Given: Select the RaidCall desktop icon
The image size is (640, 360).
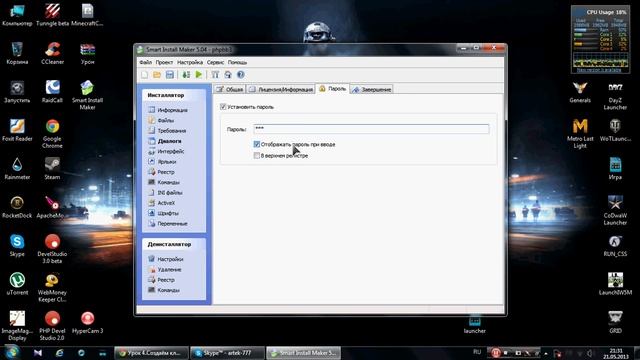Looking at the screenshot, I should (52, 92).
